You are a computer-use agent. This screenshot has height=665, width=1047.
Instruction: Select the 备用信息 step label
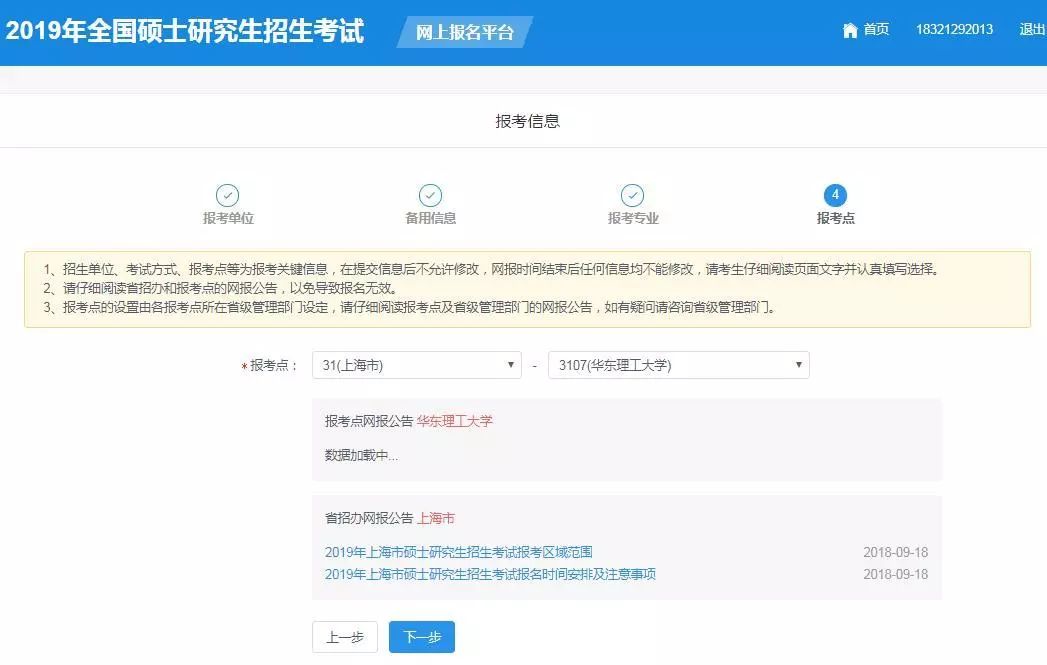(x=430, y=219)
